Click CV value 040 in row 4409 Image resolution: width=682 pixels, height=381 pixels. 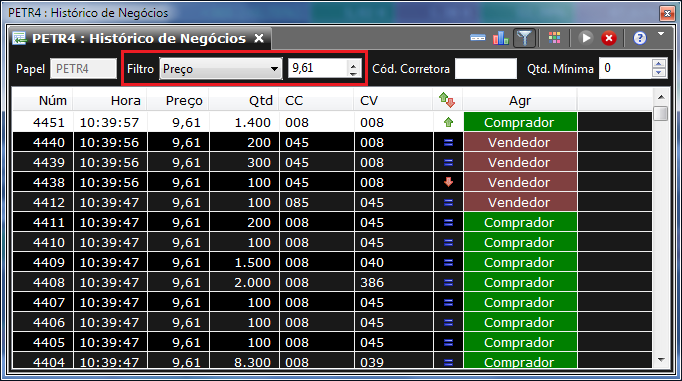394,262
